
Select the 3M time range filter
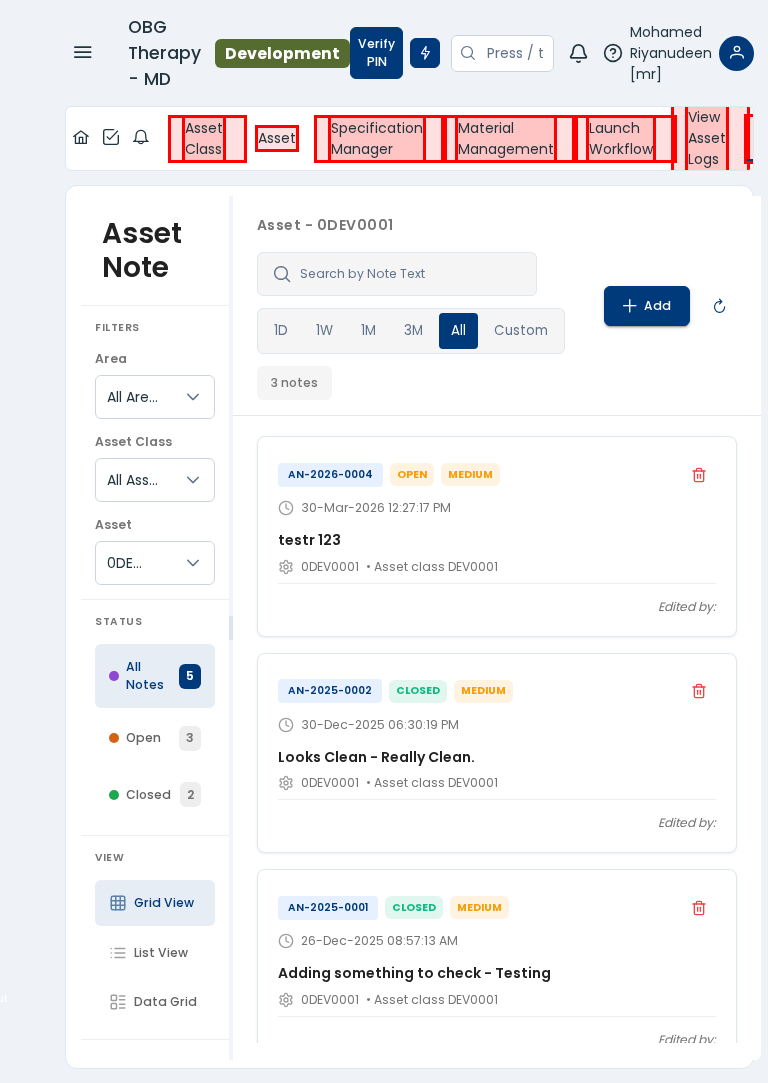pyautogui.click(x=413, y=330)
